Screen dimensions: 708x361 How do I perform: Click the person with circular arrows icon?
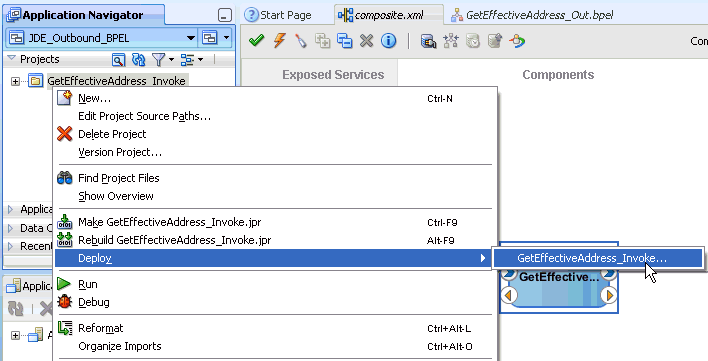coord(517,41)
